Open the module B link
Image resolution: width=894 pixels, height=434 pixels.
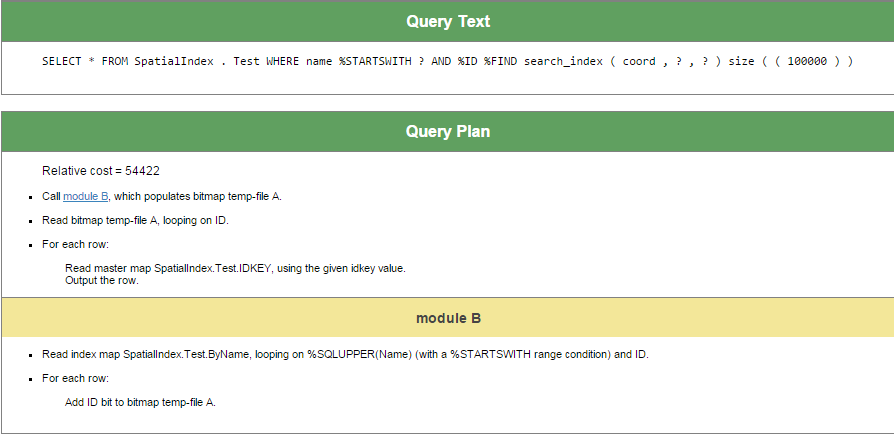(x=86, y=196)
